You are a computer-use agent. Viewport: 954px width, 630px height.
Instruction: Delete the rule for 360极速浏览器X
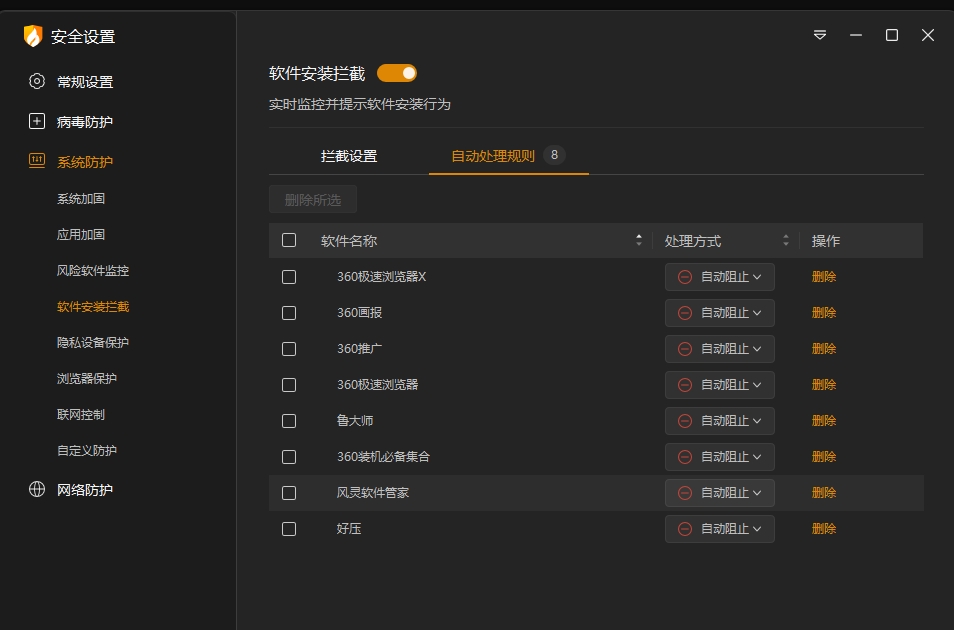pos(823,276)
